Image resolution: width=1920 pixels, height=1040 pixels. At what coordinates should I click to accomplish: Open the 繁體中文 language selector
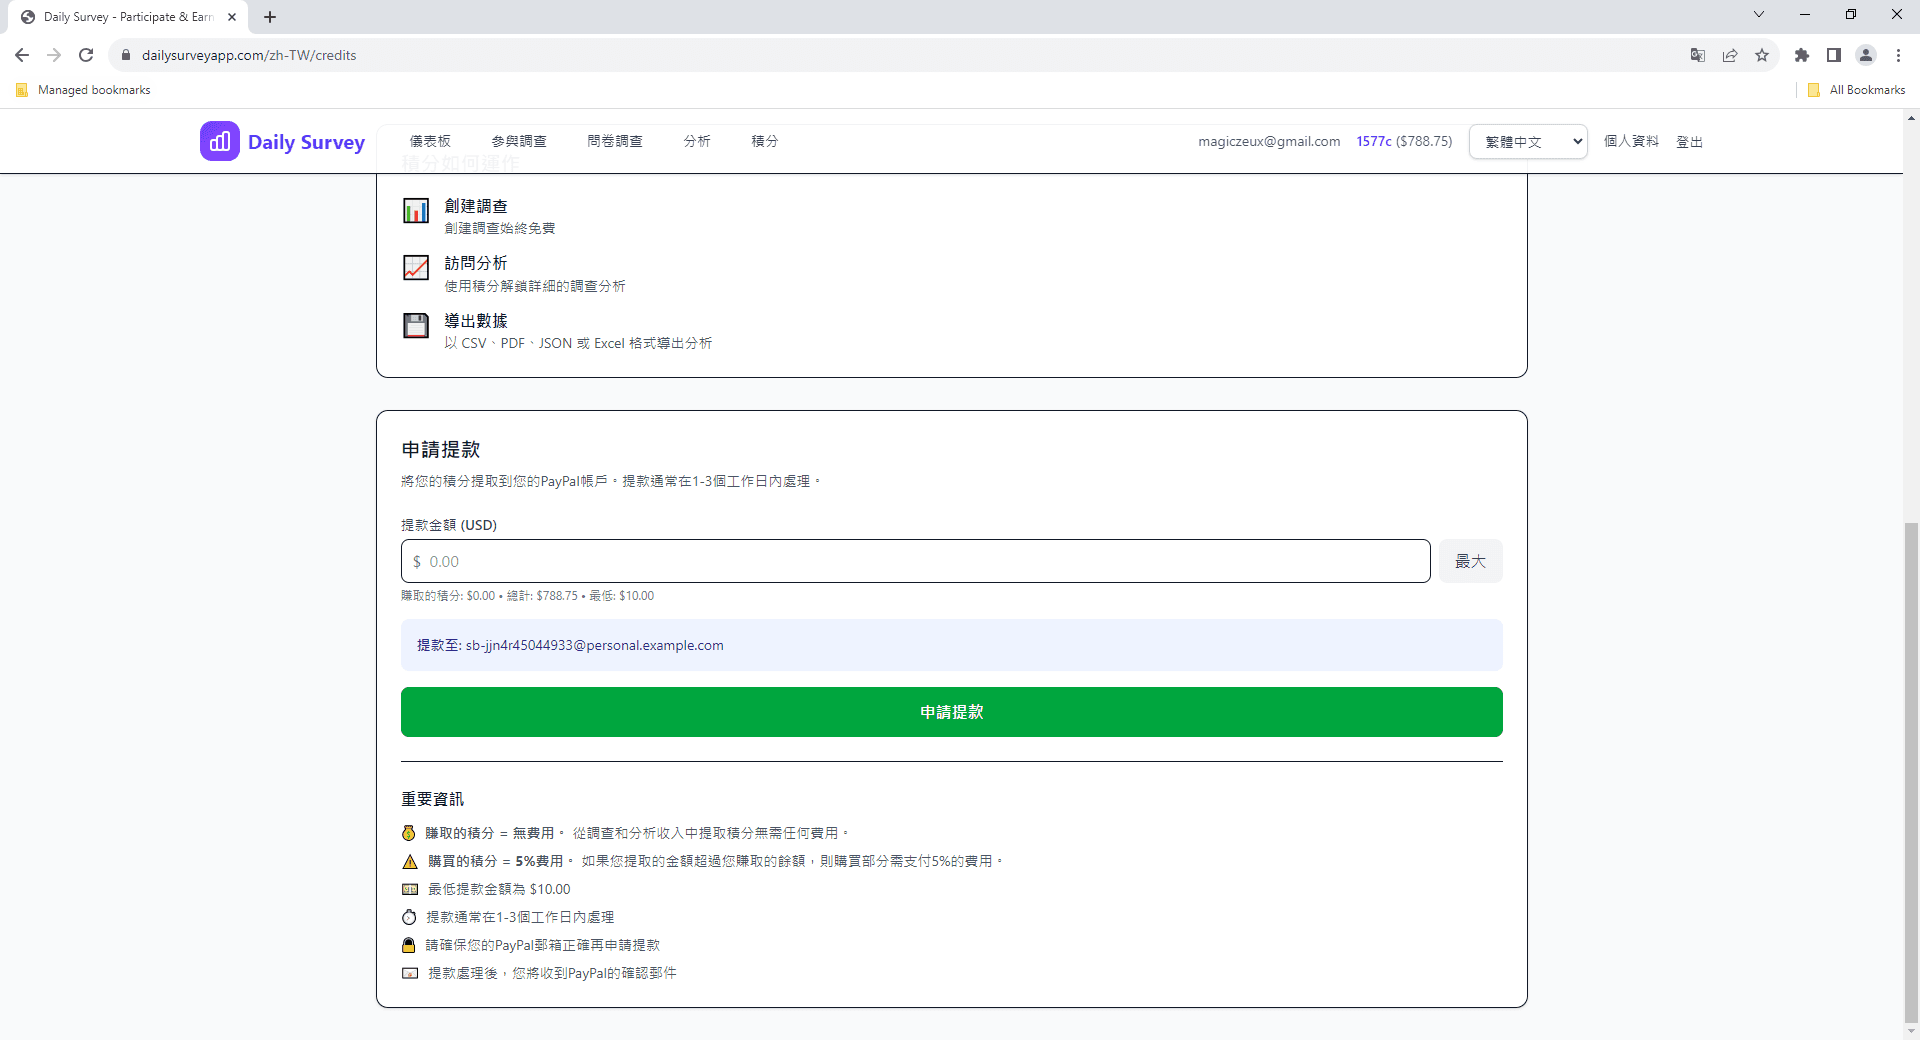pos(1527,141)
